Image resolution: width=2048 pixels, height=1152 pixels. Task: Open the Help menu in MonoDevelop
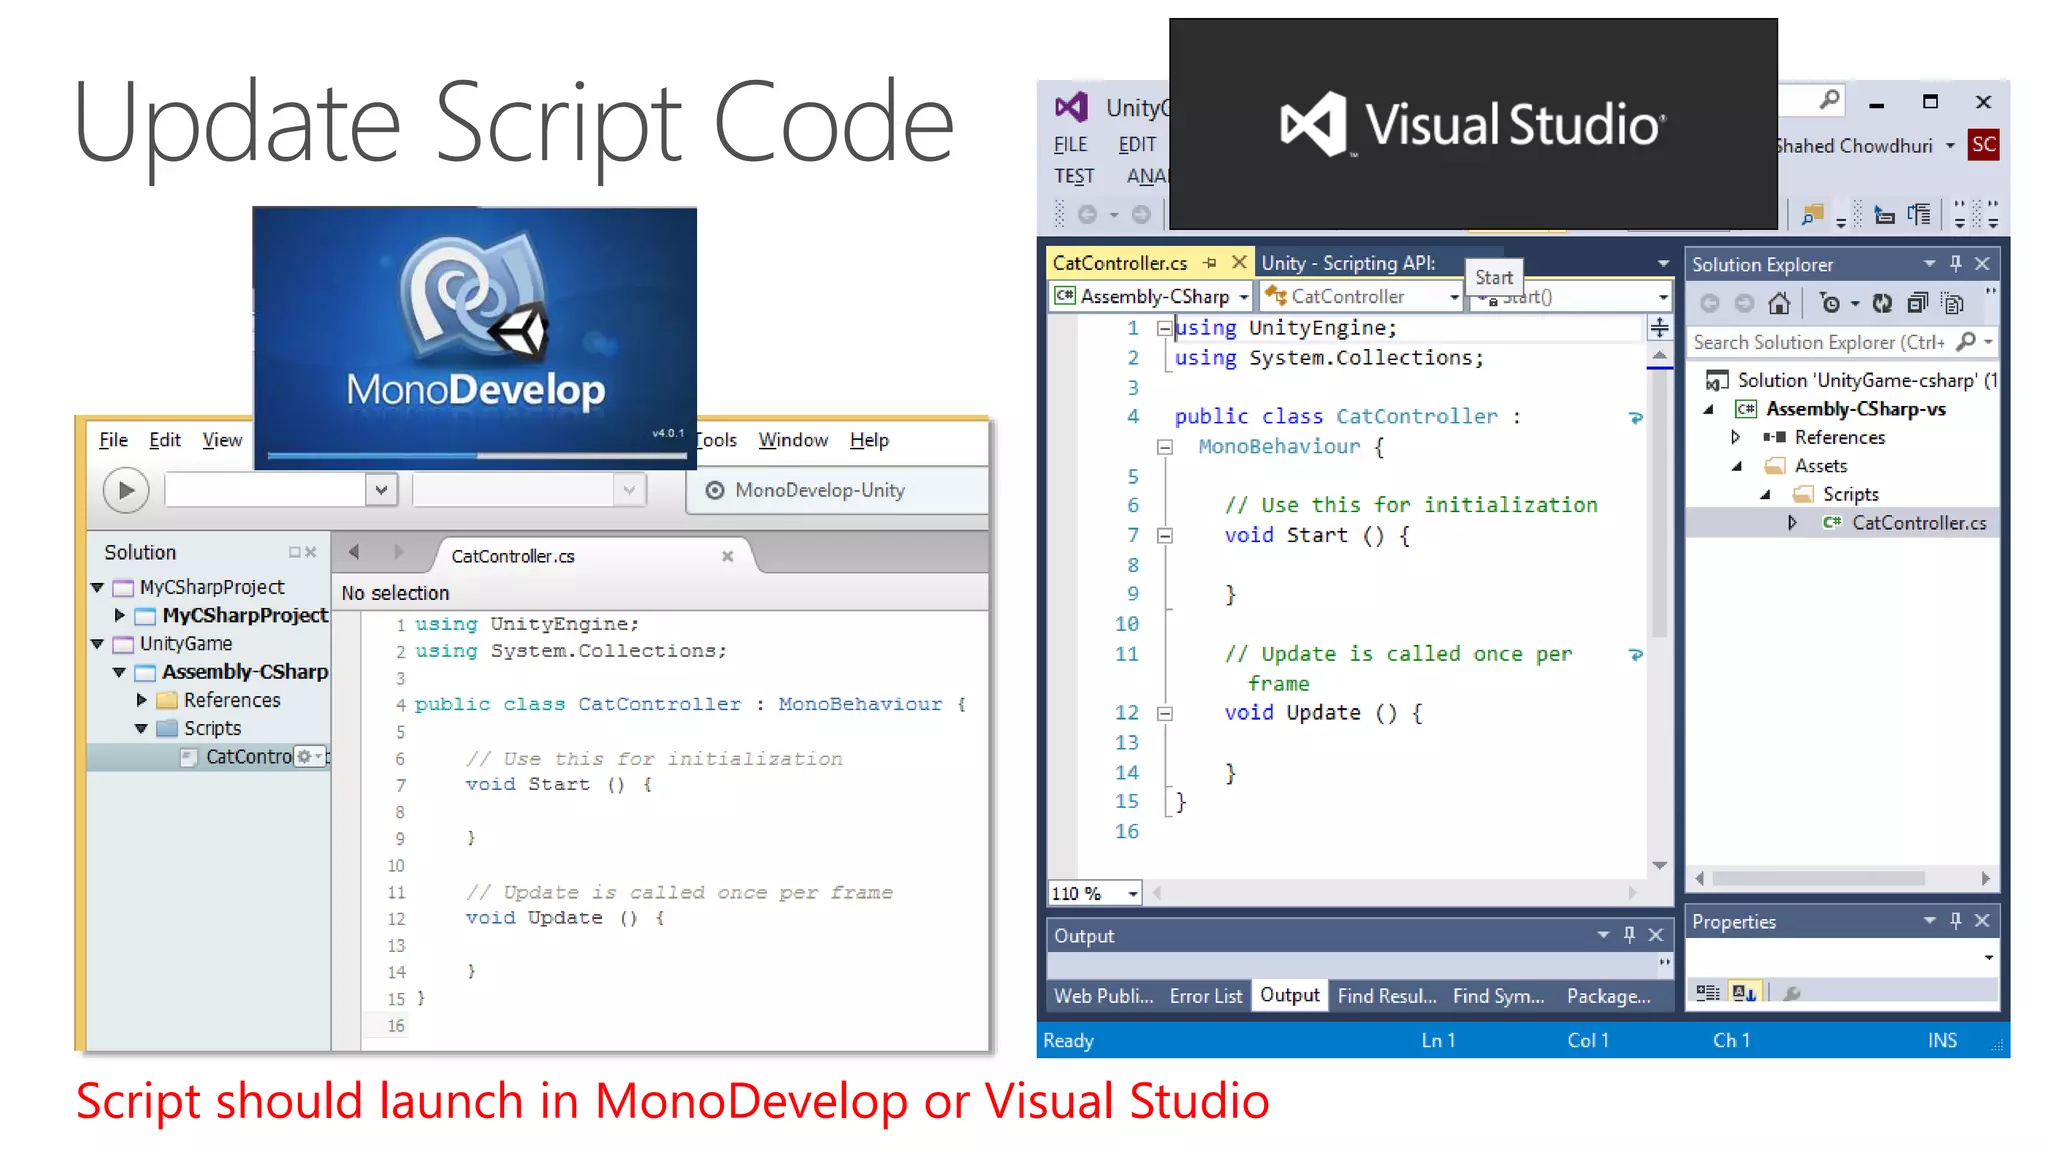(869, 440)
